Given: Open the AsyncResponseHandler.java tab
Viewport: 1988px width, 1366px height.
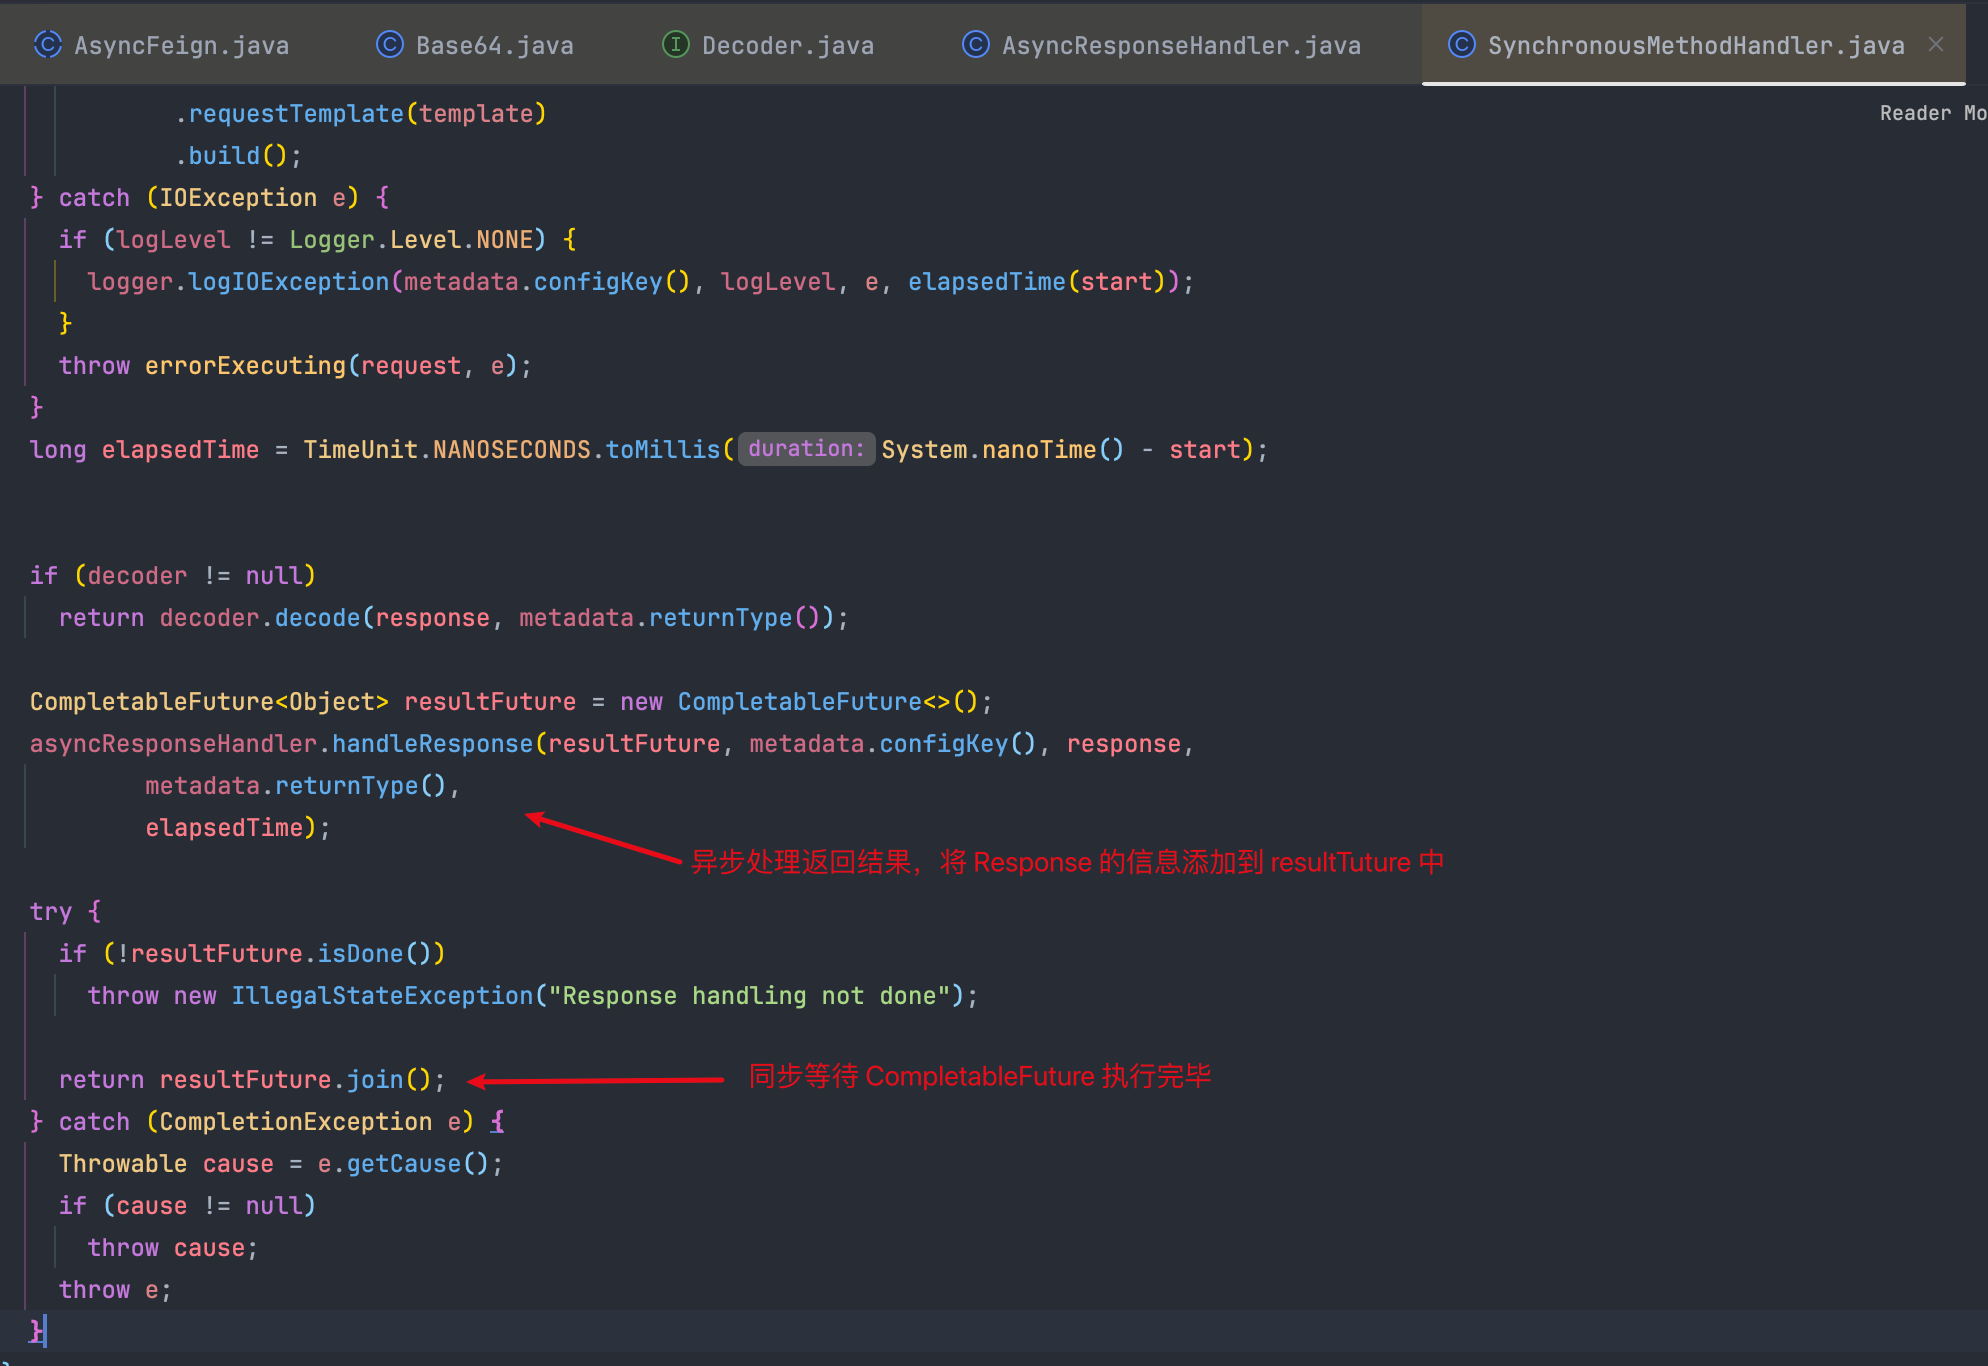Looking at the screenshot, I should pos(1161,45).
